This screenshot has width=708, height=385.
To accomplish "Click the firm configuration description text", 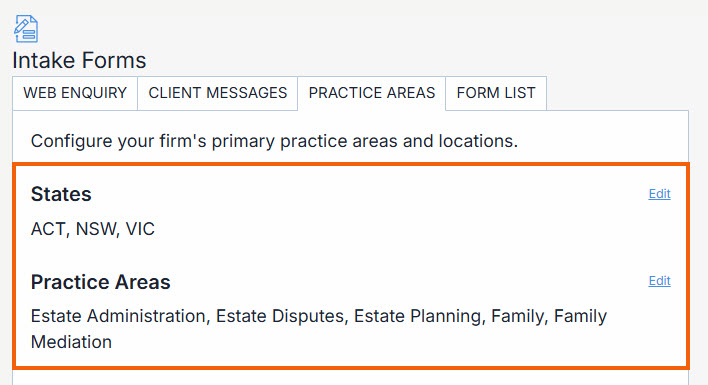I will pyautogui.click(x=274, y=141).
